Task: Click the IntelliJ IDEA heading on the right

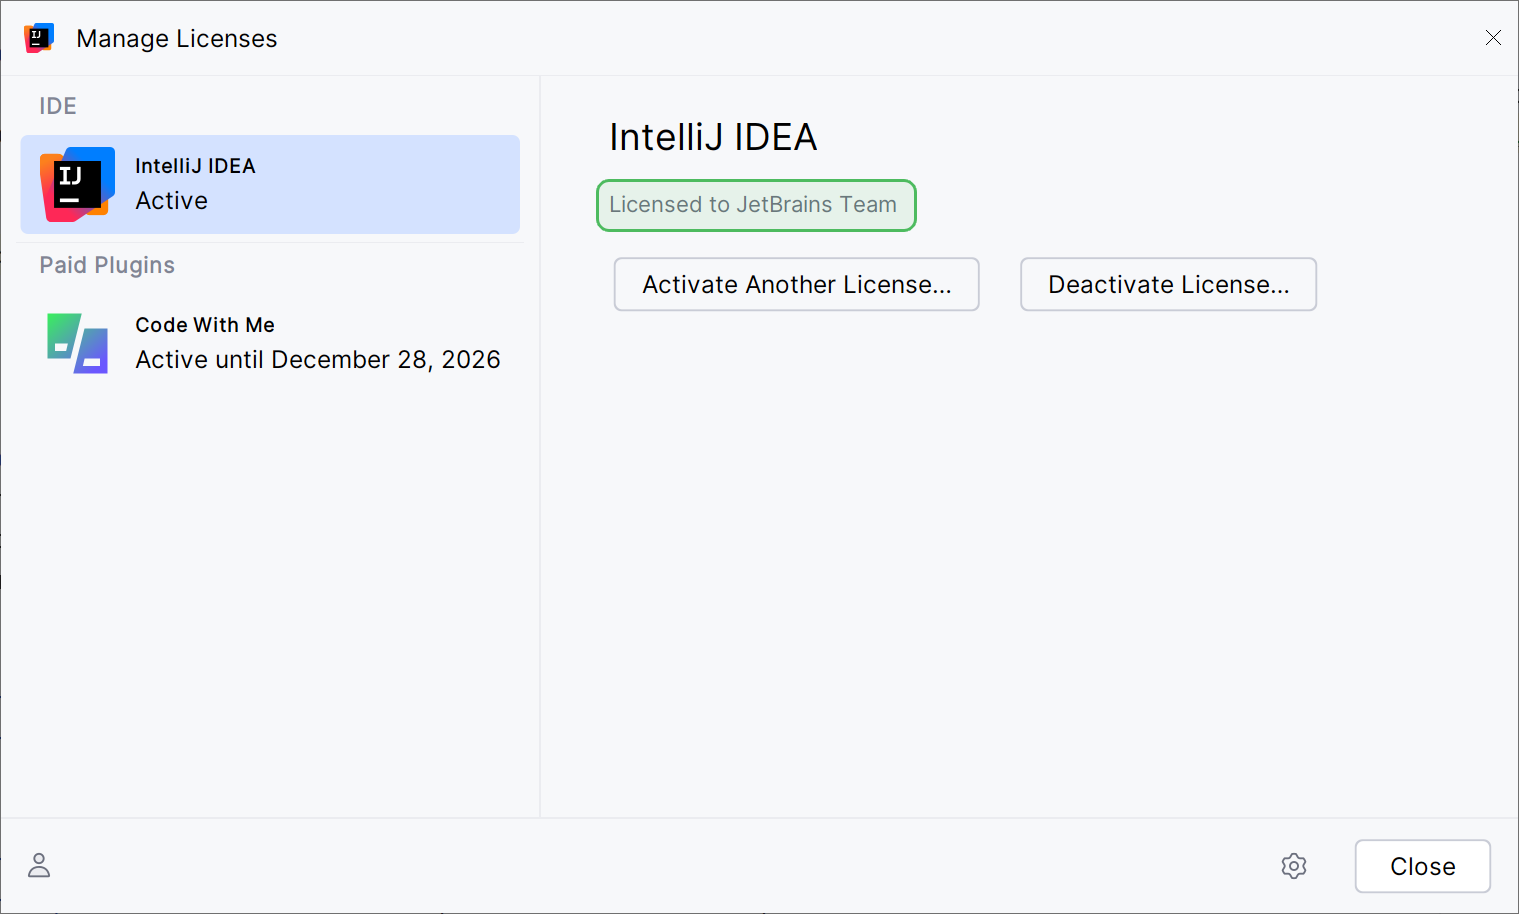Action: (x=713, y=137)
